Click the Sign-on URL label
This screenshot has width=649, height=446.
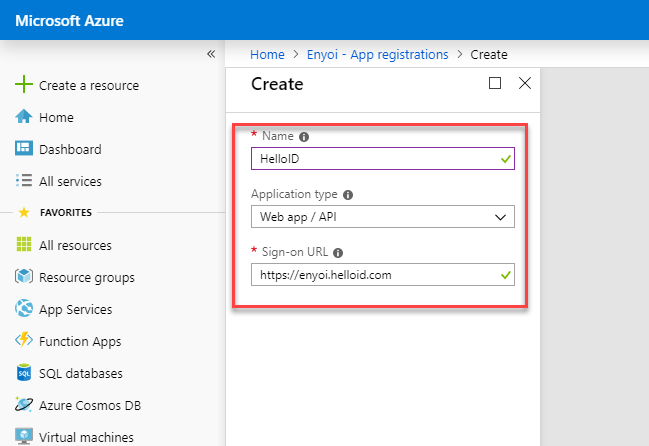click(x=295, y=252)
